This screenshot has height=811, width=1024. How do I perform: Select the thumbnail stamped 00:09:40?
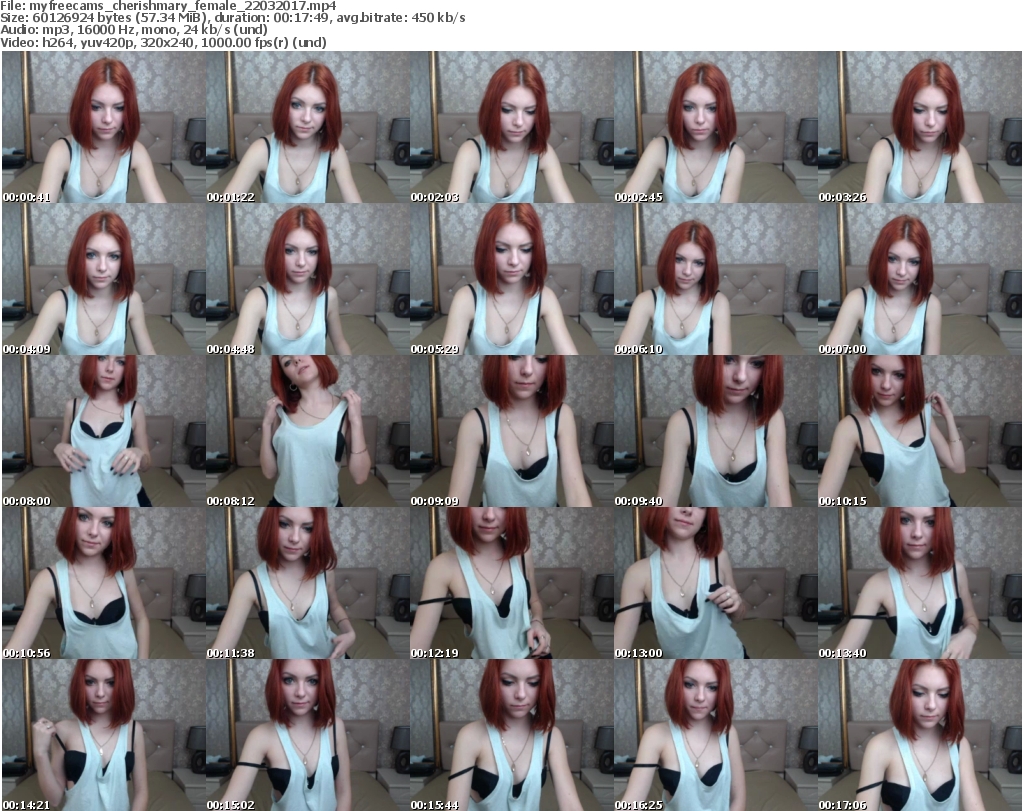(x=716, y=431)
